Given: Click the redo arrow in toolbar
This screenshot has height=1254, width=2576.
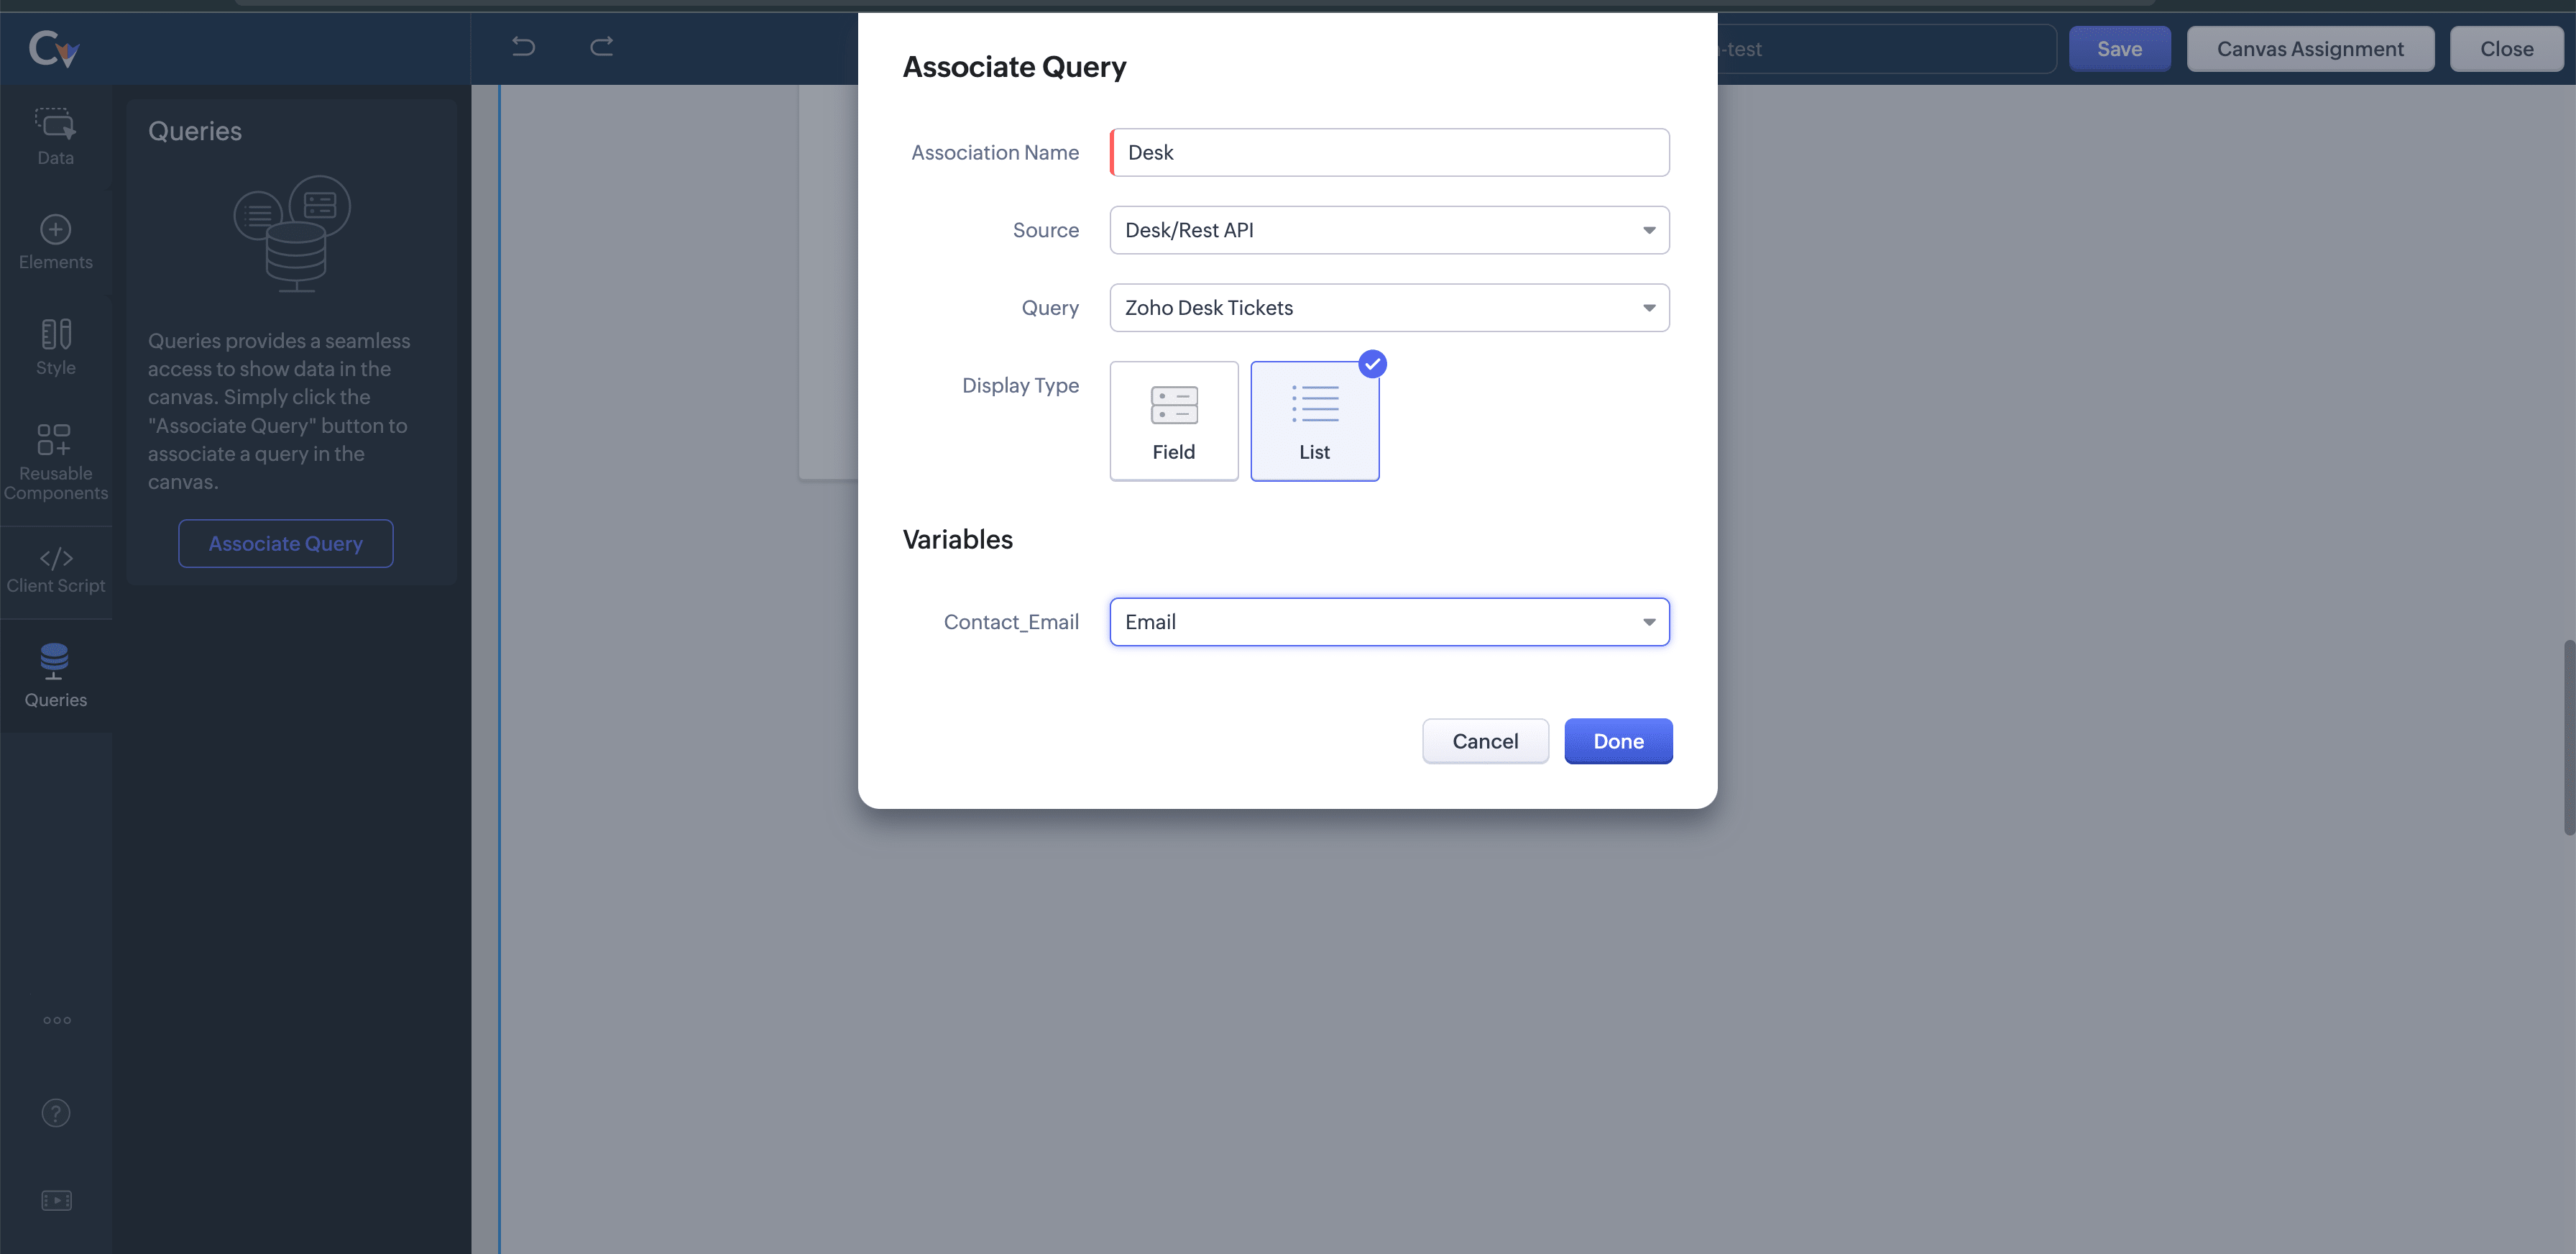Looking at the screenshot, I should click(x=601, y=46).
